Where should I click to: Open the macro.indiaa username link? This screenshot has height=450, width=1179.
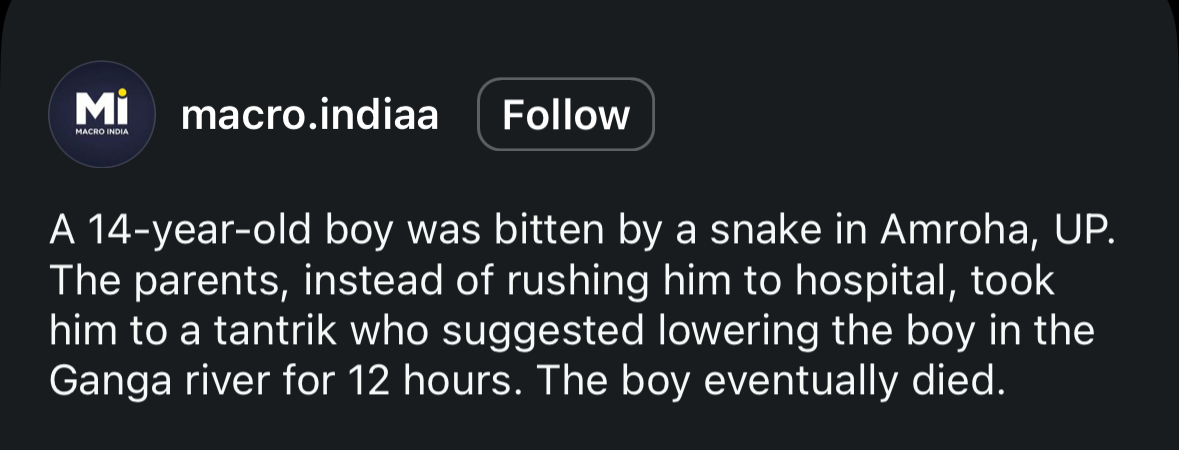(310, 116)
